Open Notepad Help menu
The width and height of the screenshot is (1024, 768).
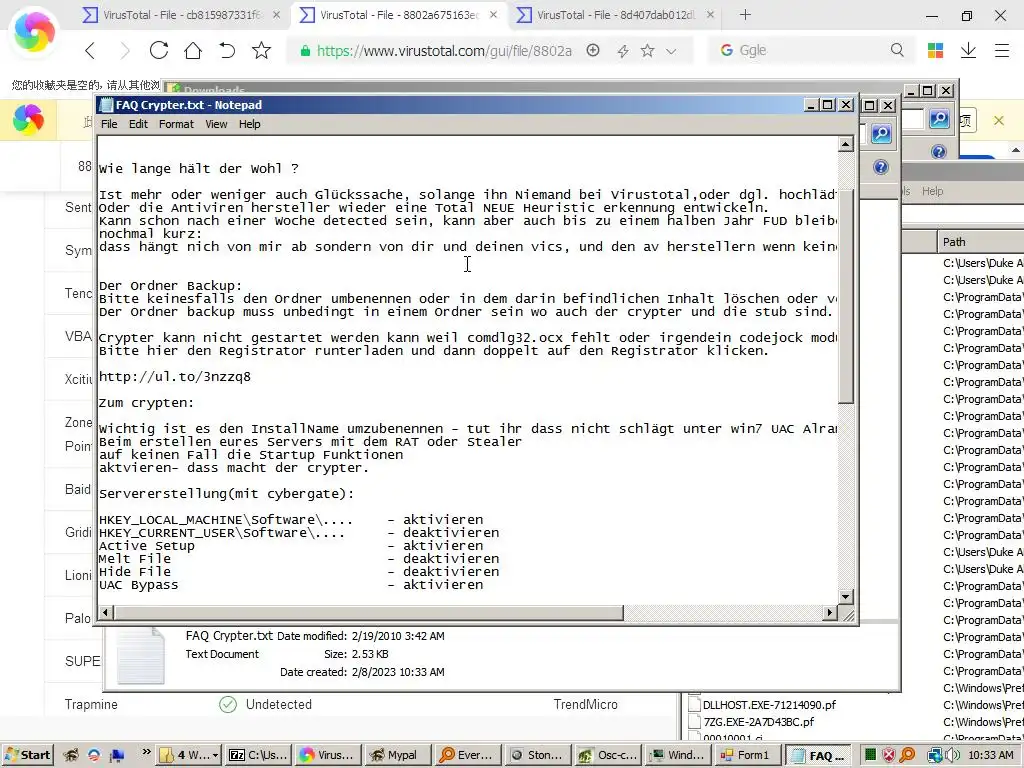[249, 124]
